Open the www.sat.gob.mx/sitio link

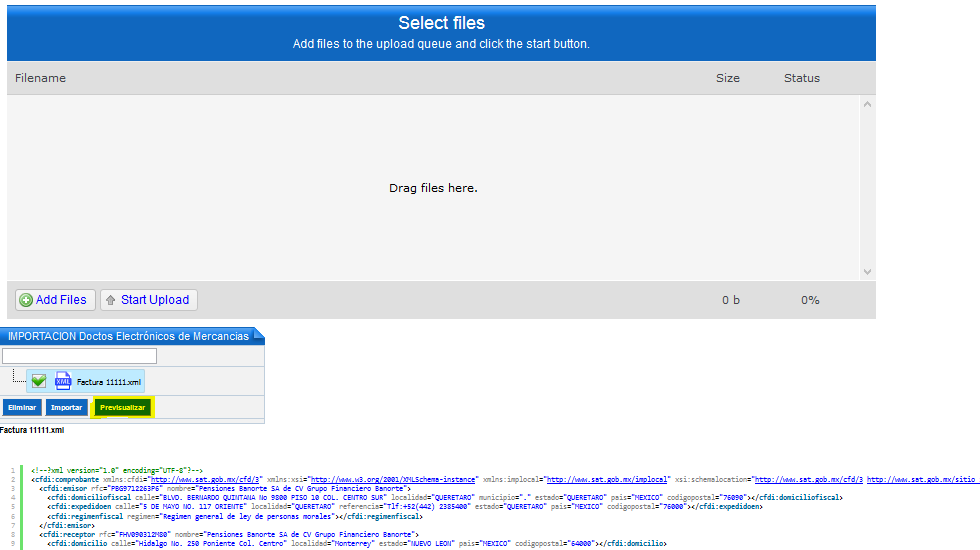tap(921, 479)
